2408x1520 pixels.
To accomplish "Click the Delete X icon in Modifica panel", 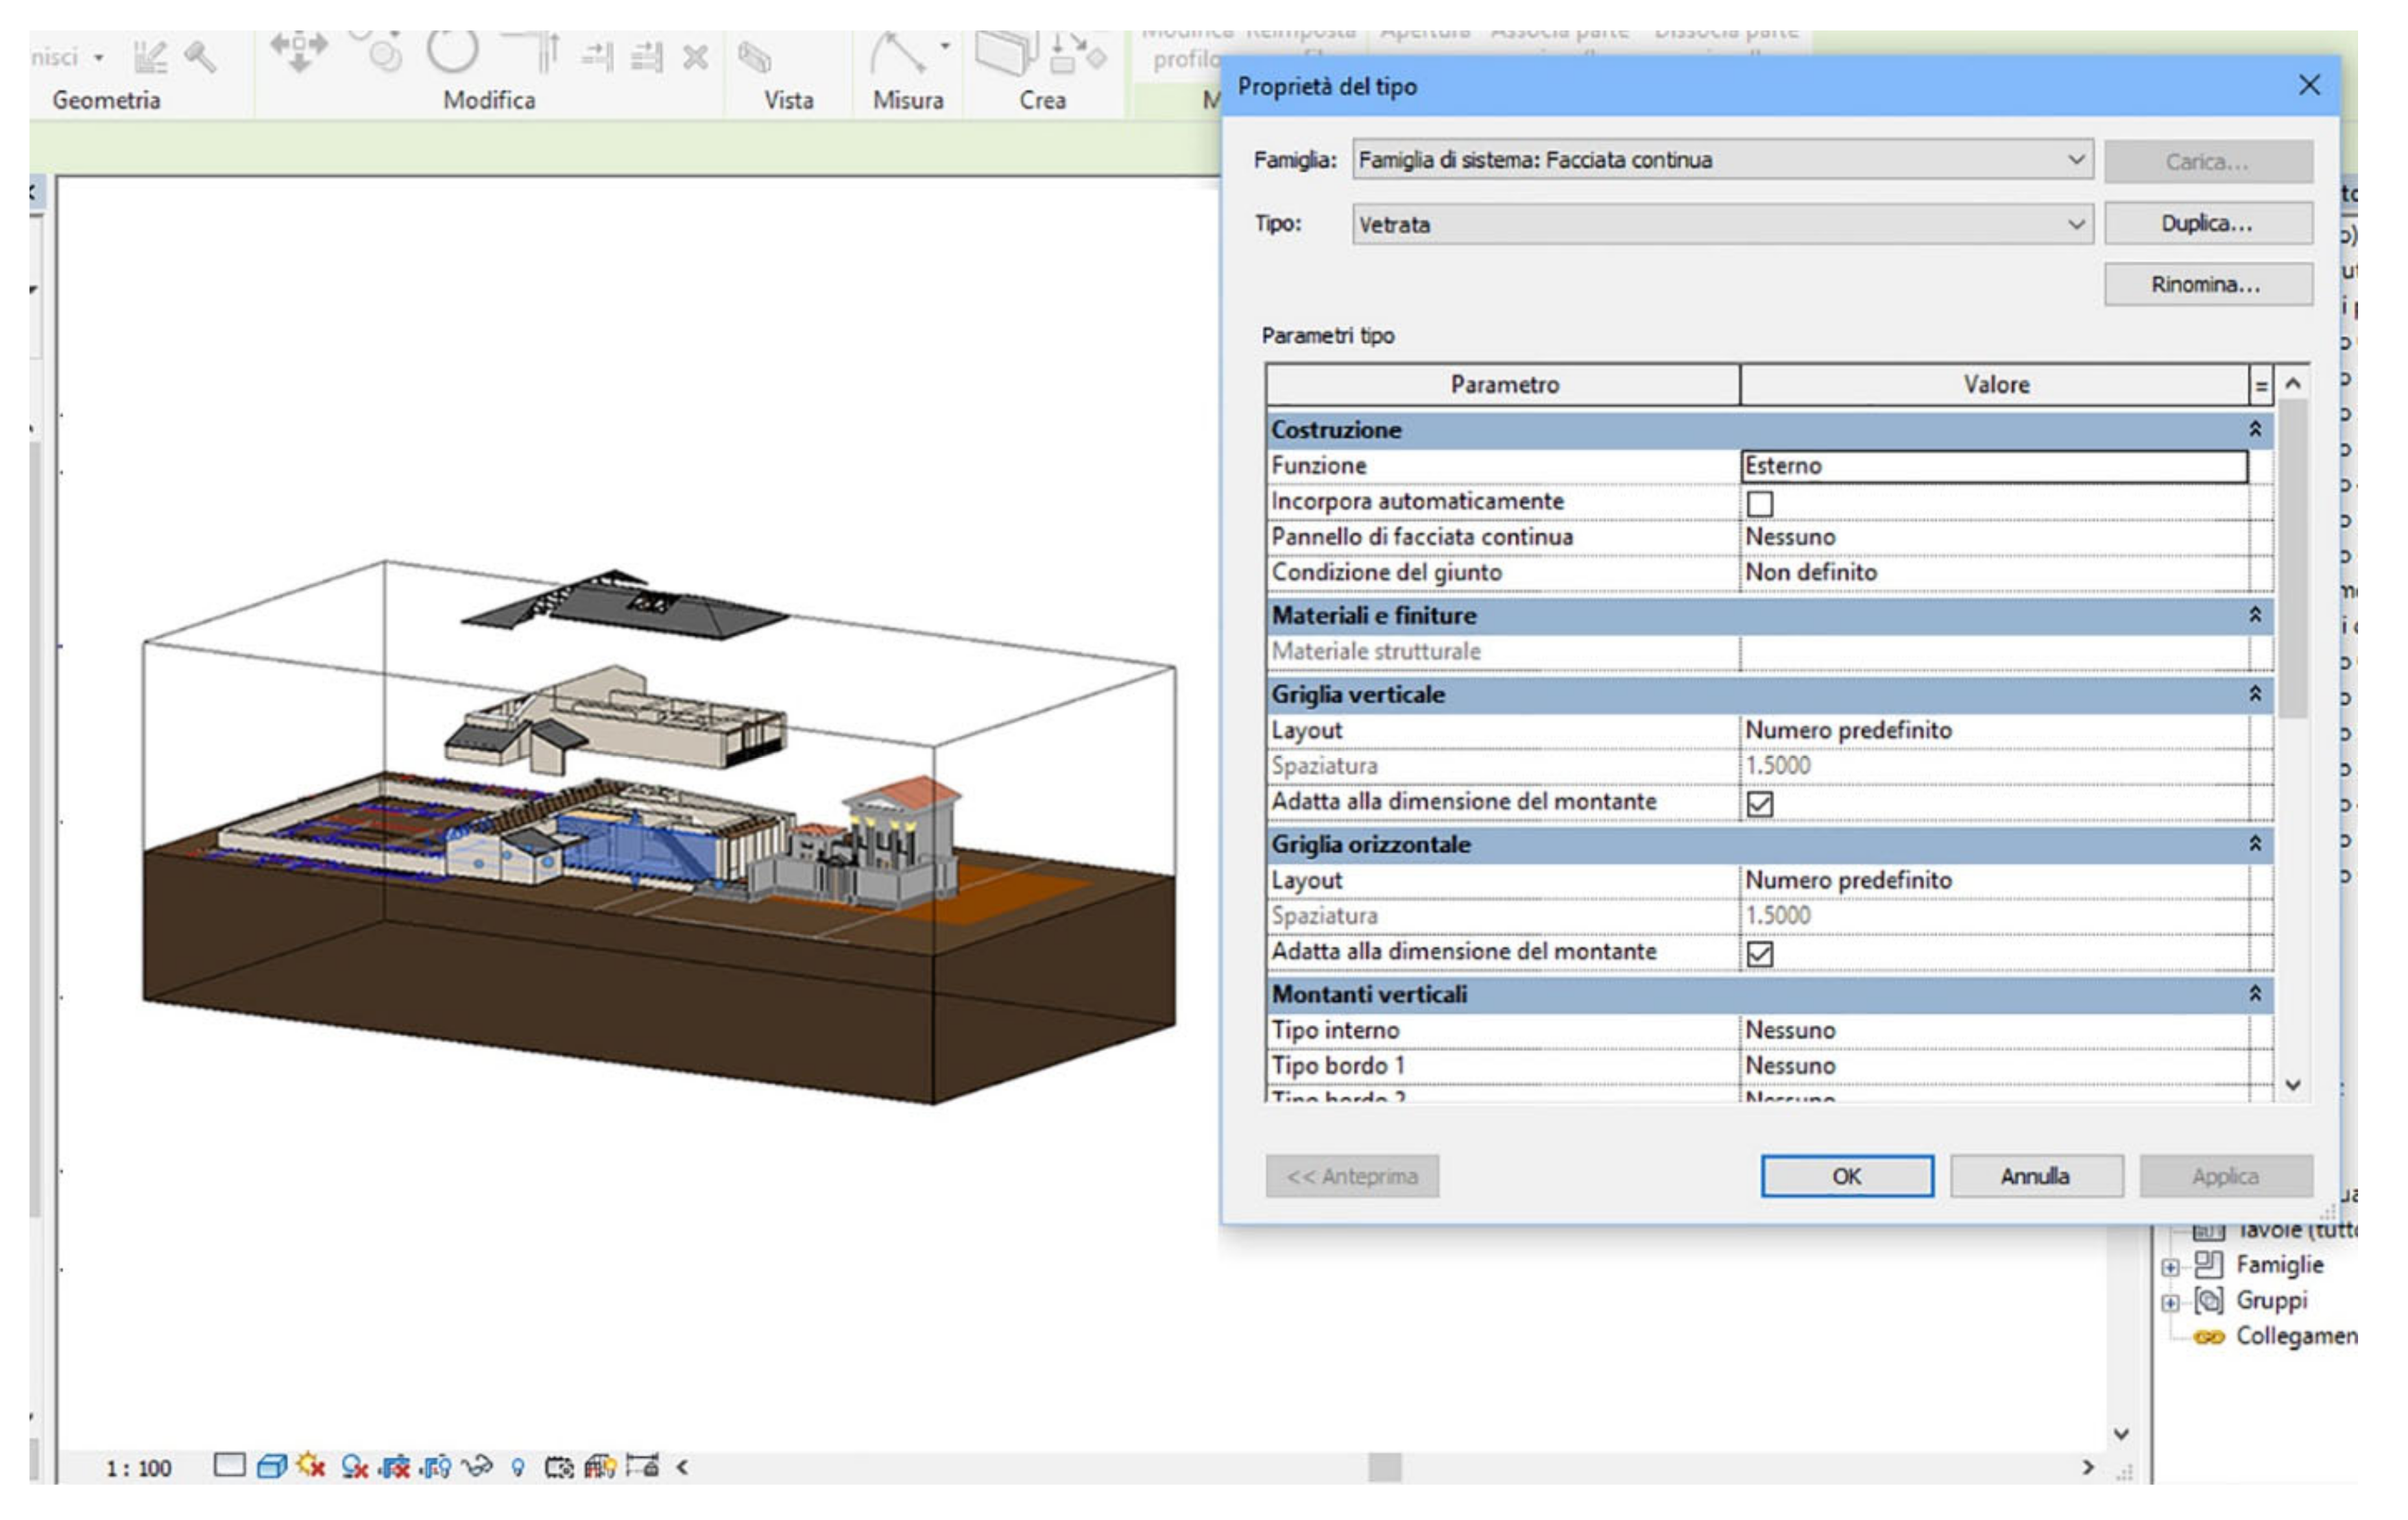I will coord(695,57).
